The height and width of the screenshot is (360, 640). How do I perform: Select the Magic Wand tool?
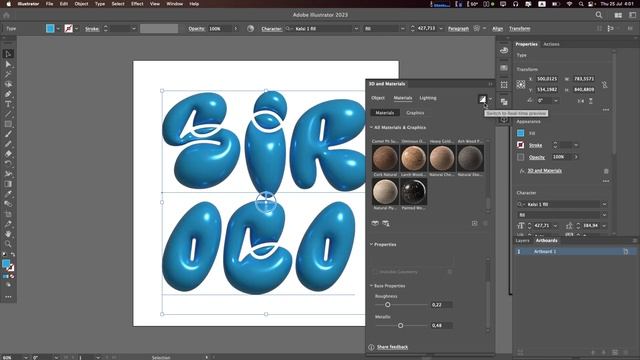point(8,74)
